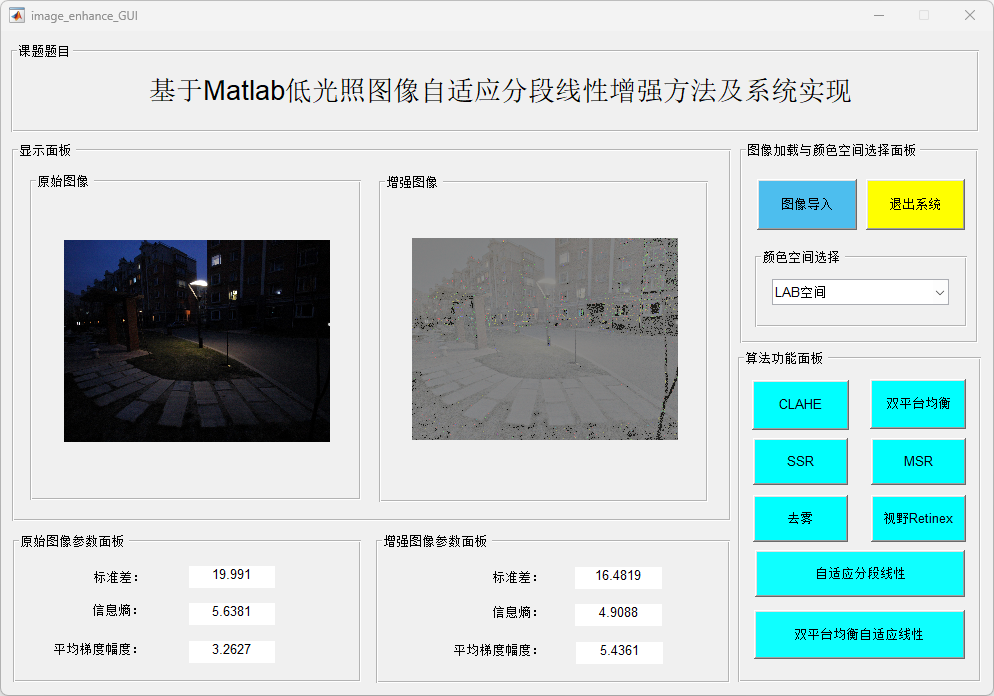The image size is (994, 696).
Task: Click the enhanced 平均梯度幅度 value field
Action: tap(618, 651)
